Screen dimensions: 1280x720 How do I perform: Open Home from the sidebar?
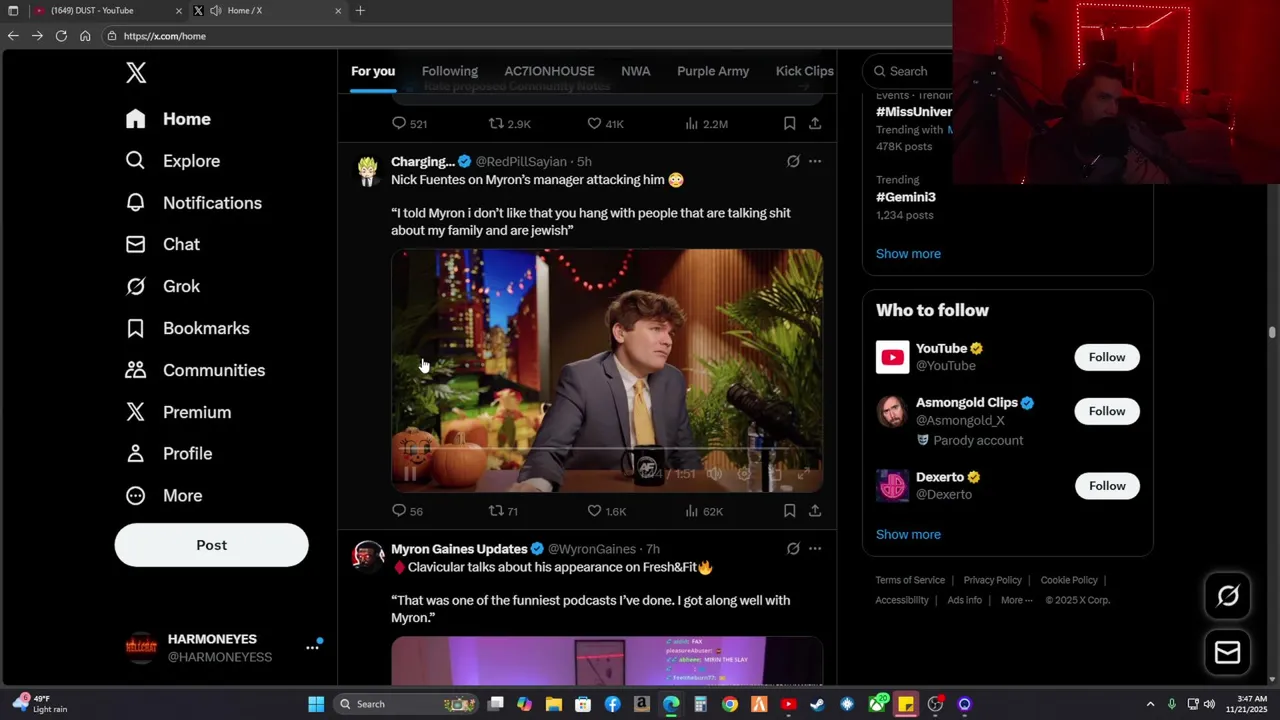168,119
